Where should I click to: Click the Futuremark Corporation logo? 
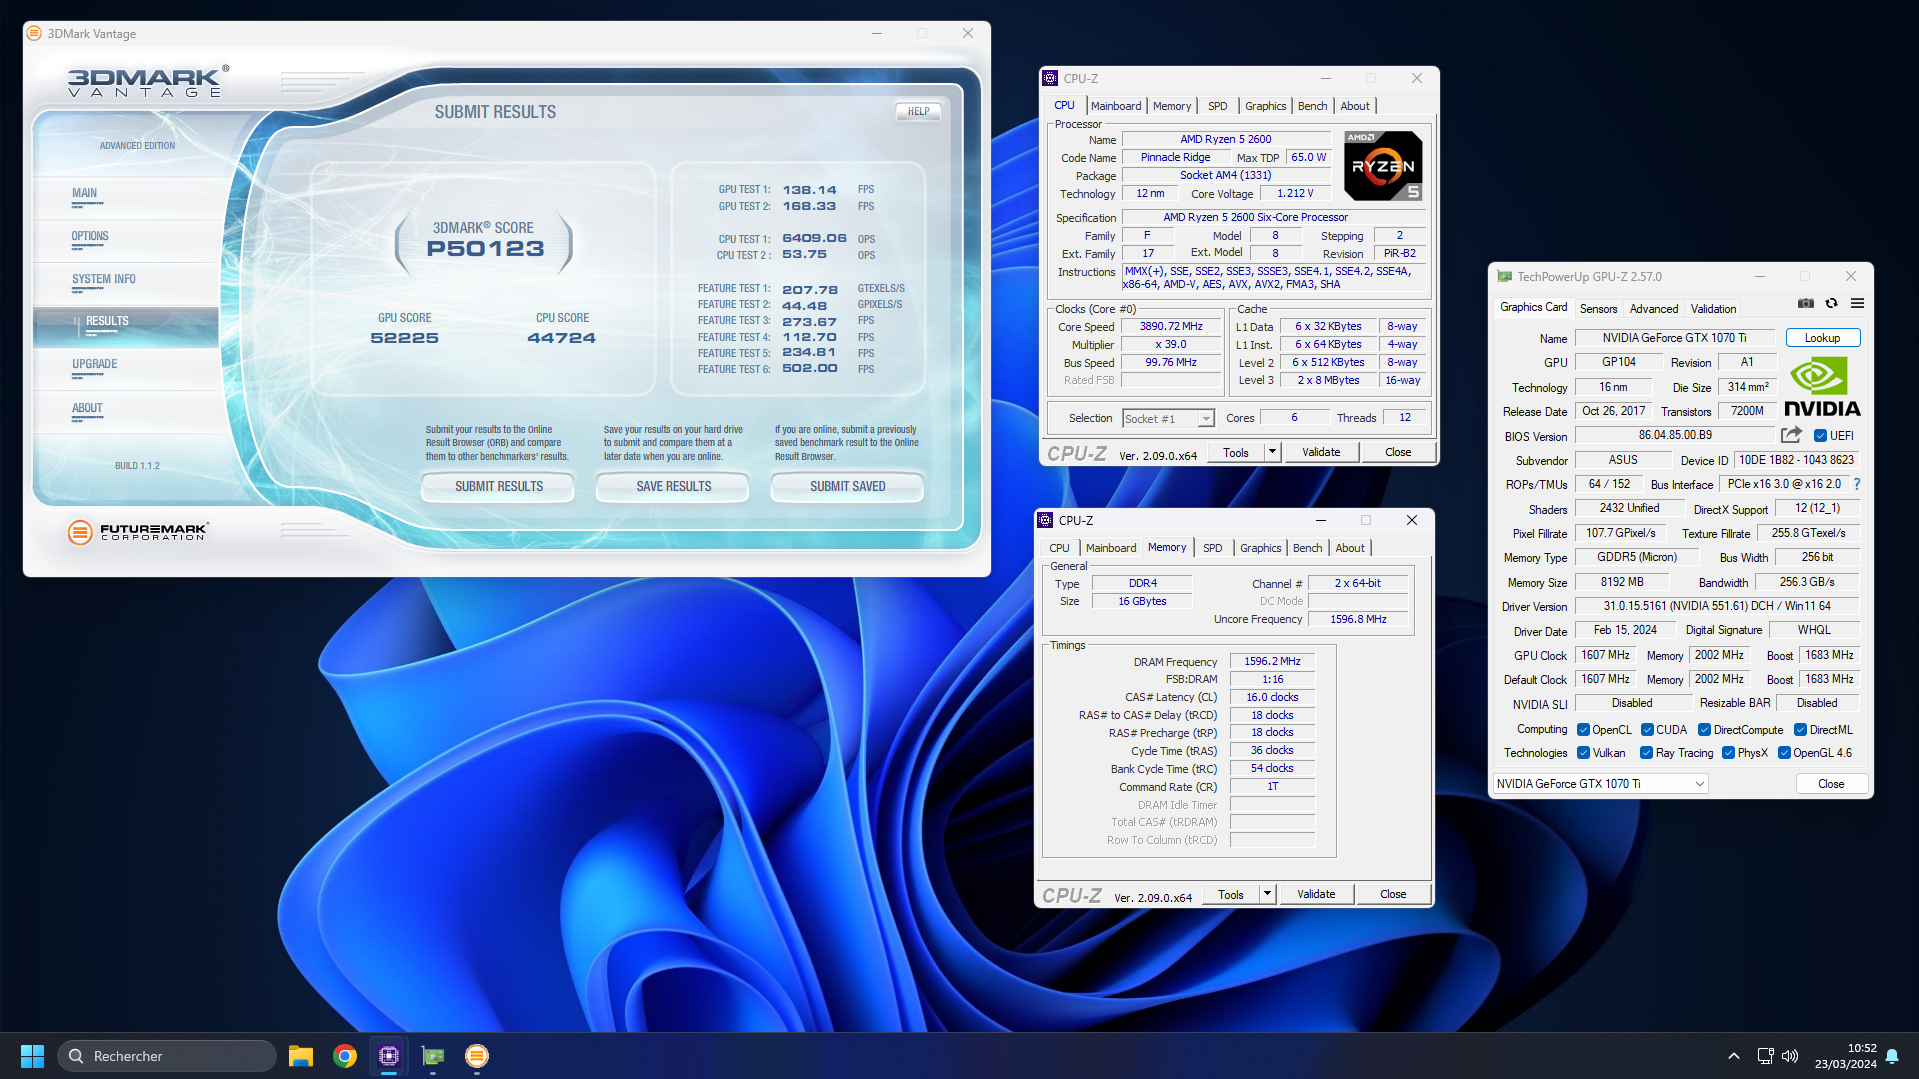[138, 532]
